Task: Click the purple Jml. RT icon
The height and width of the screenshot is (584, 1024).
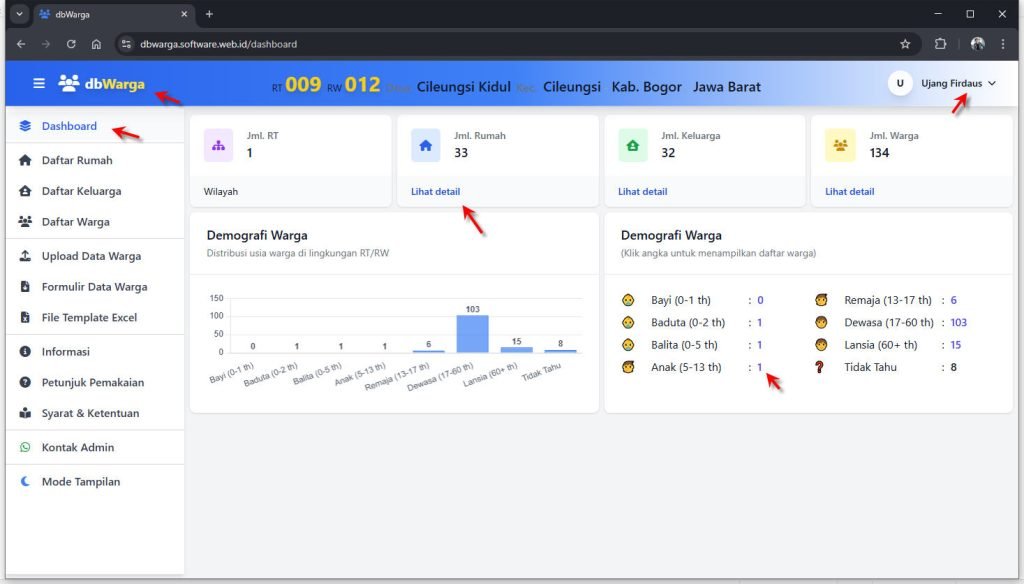Action: coord(218,145)
